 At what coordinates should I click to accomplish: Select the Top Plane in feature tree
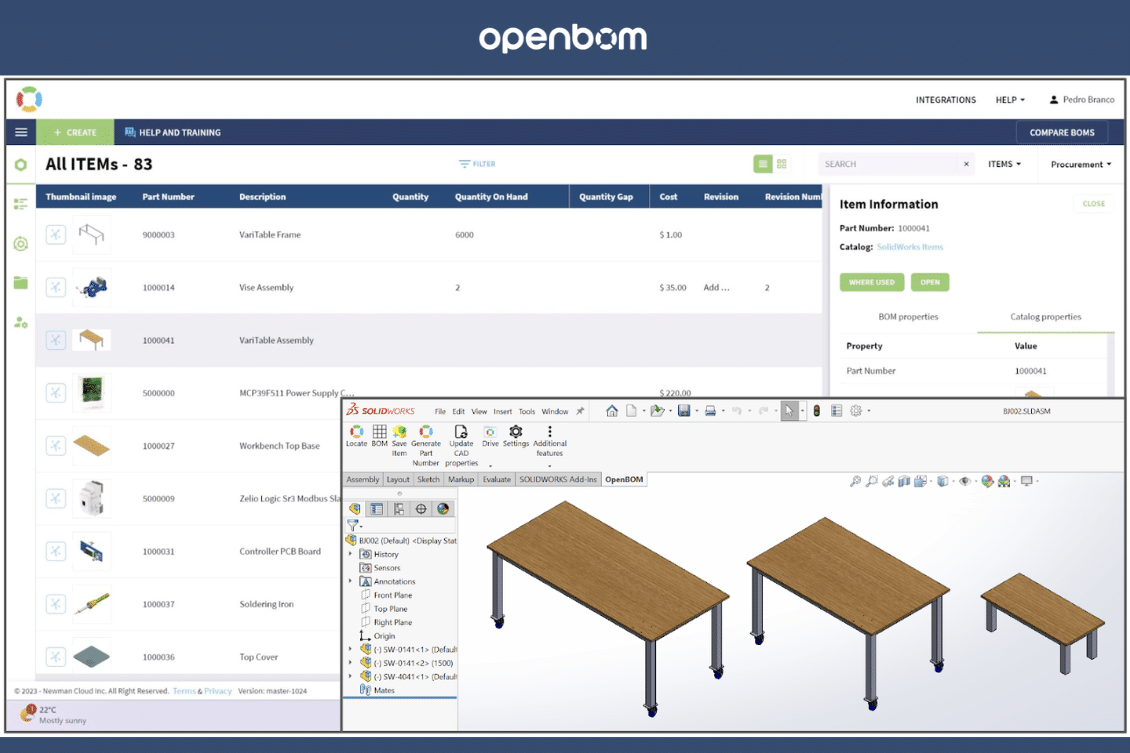pyautogui.click(x=390, y=609)
